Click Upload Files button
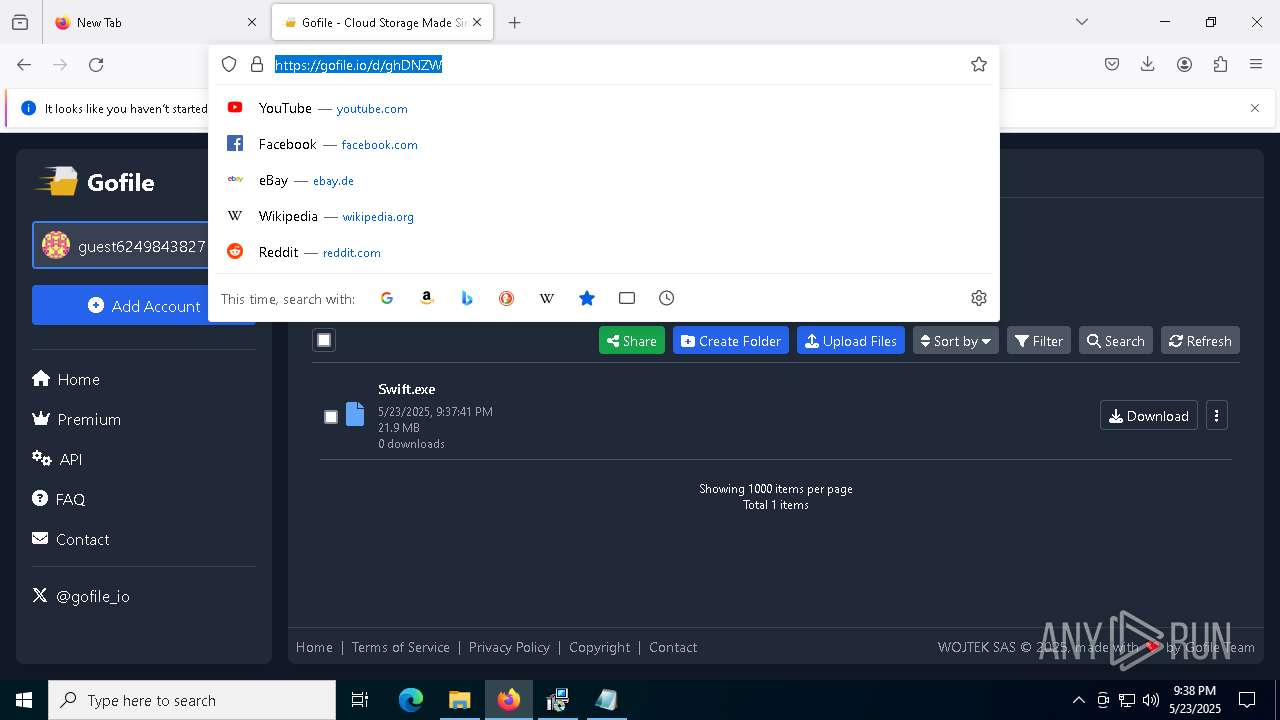The height and width of the screenshot is (720, 1280). tap(851, 341)
